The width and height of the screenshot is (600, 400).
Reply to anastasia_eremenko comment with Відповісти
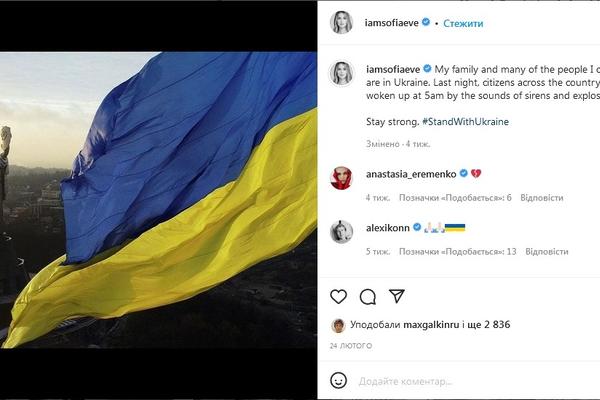click(541, 198)
